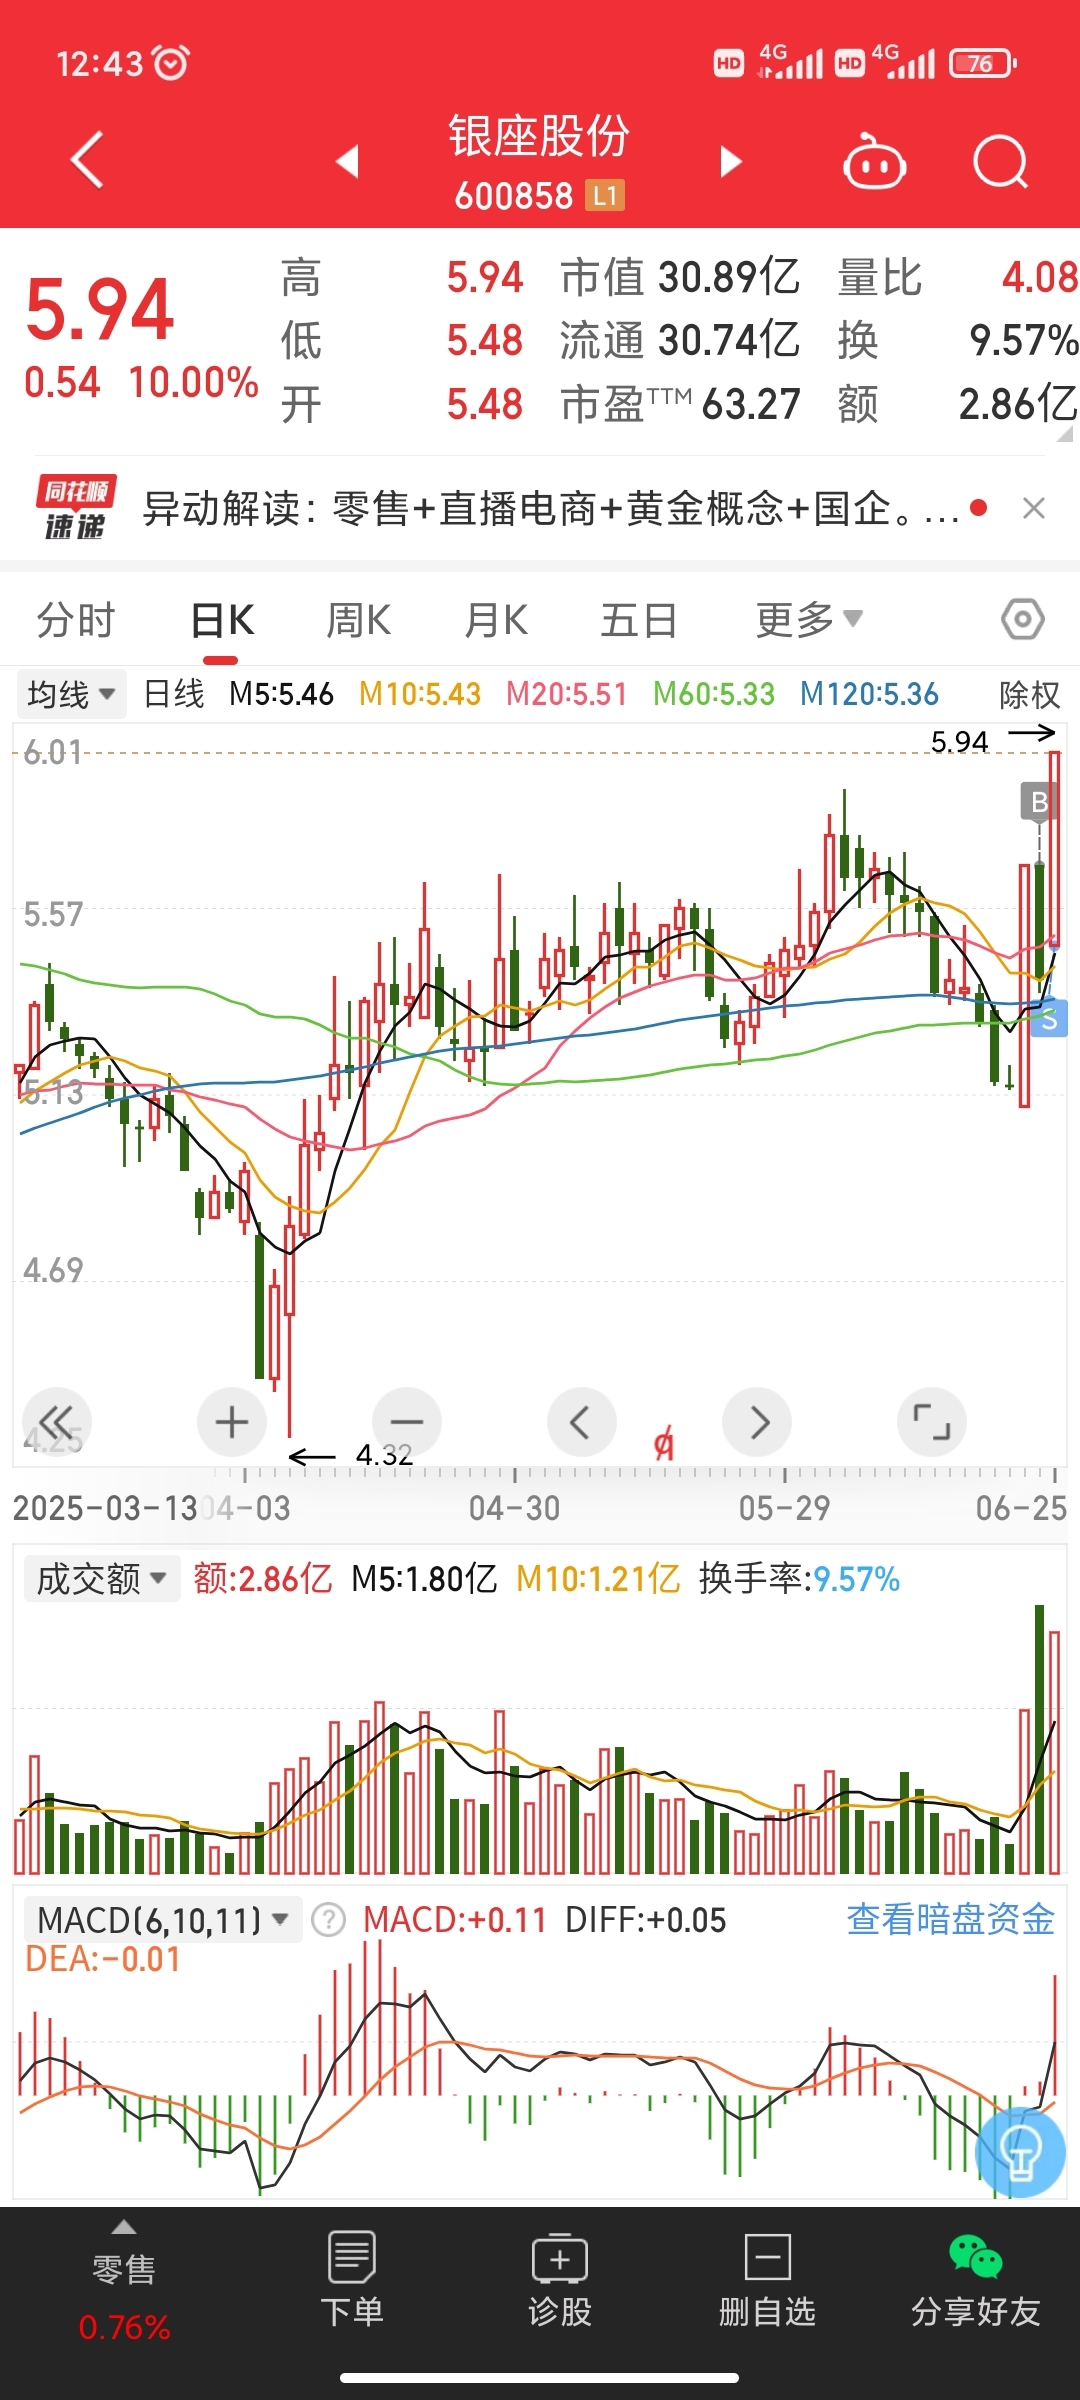
Task: Tap the floating lightbulb tip button
Action: point(1021,2151)
